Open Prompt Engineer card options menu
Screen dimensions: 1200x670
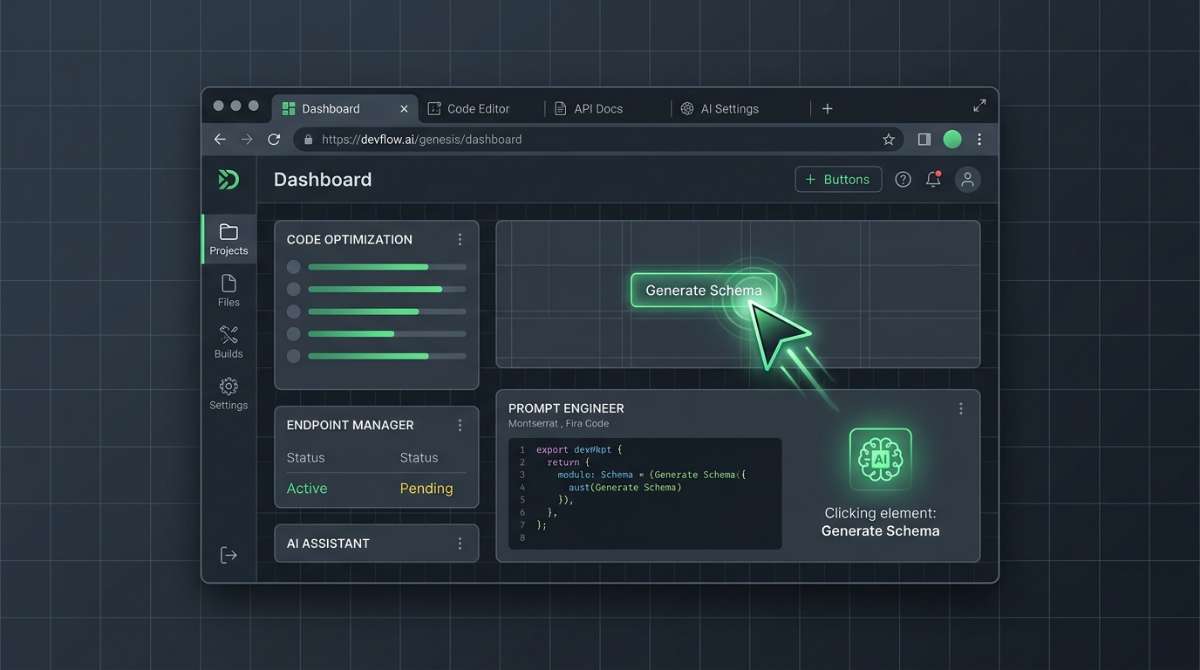click(961, 409)
